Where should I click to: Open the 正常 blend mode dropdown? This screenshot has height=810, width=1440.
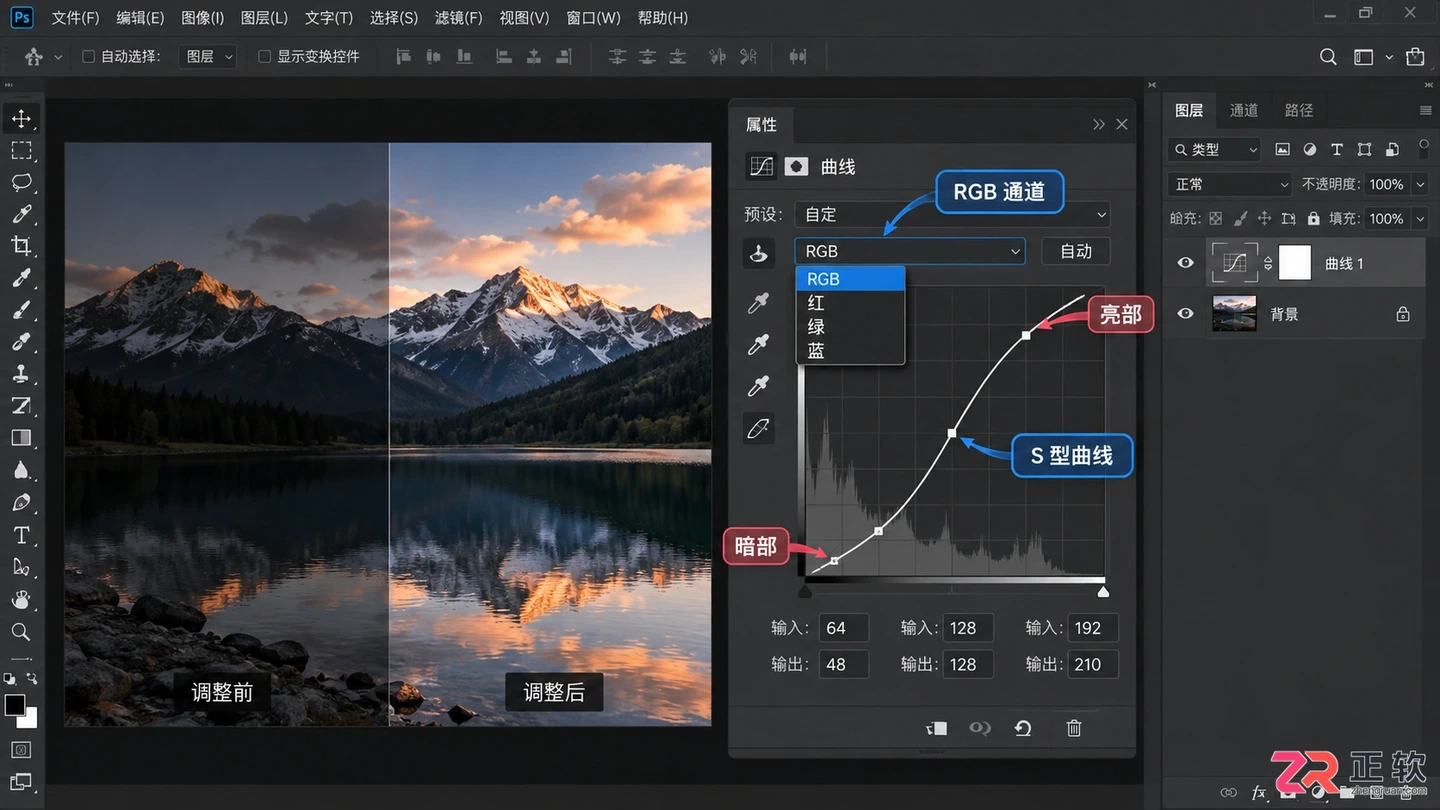(1231, 184)
